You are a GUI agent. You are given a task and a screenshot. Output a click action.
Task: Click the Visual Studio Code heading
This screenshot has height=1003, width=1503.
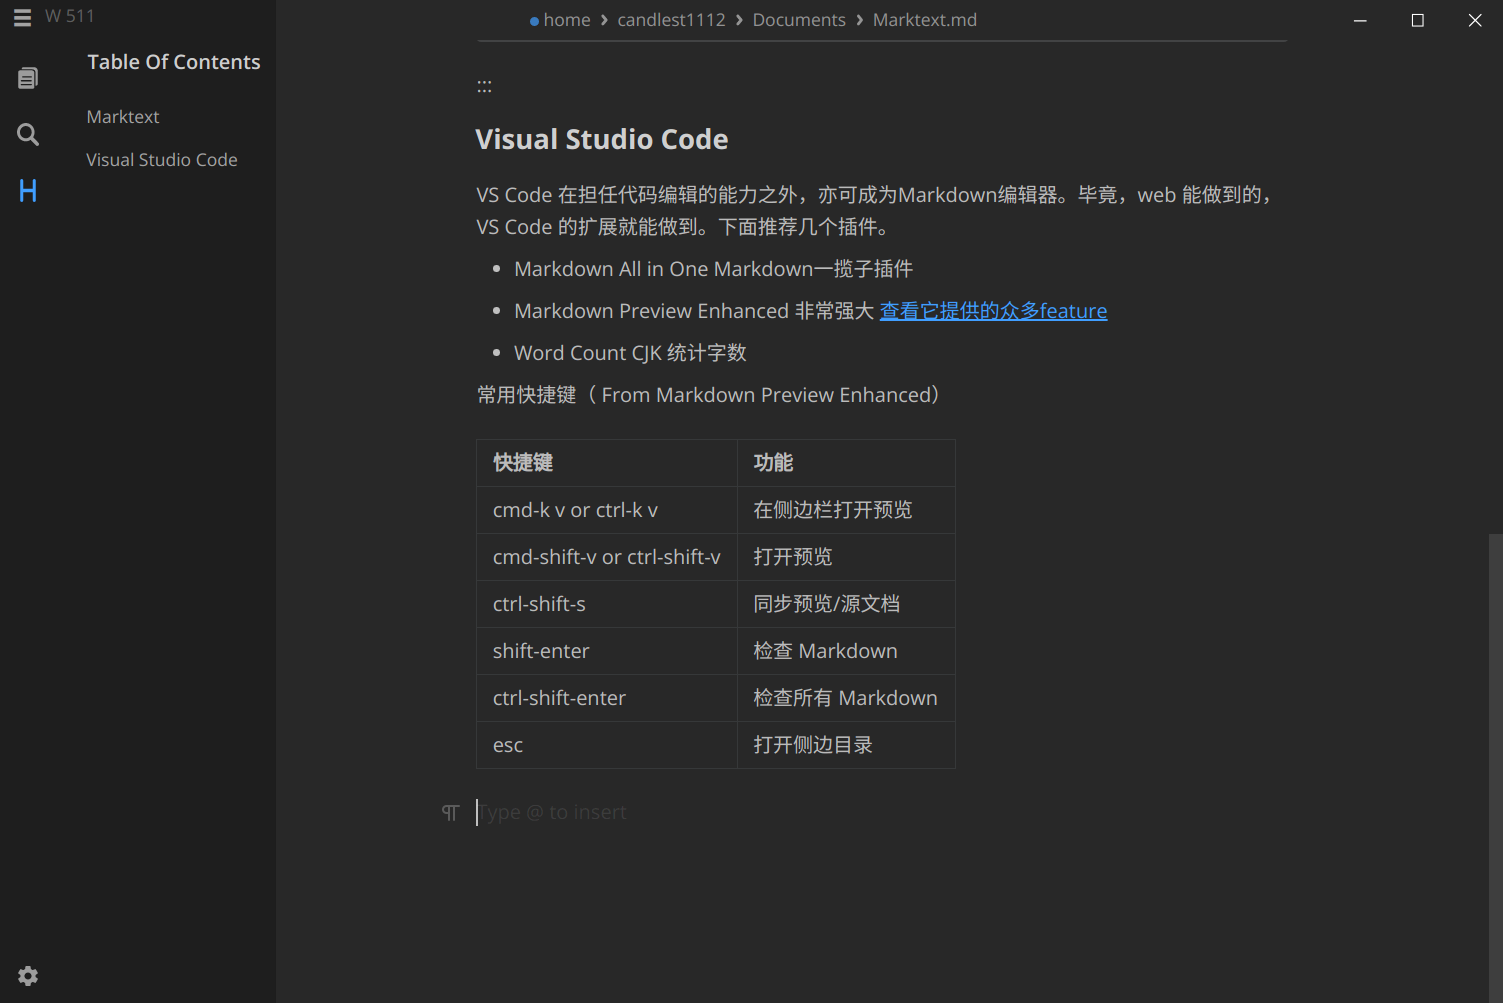(x=601, y=139)
